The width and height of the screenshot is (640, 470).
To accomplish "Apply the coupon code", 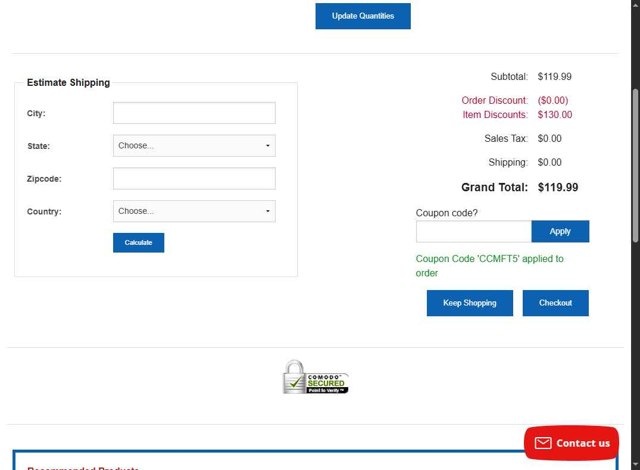I will 560,231.
